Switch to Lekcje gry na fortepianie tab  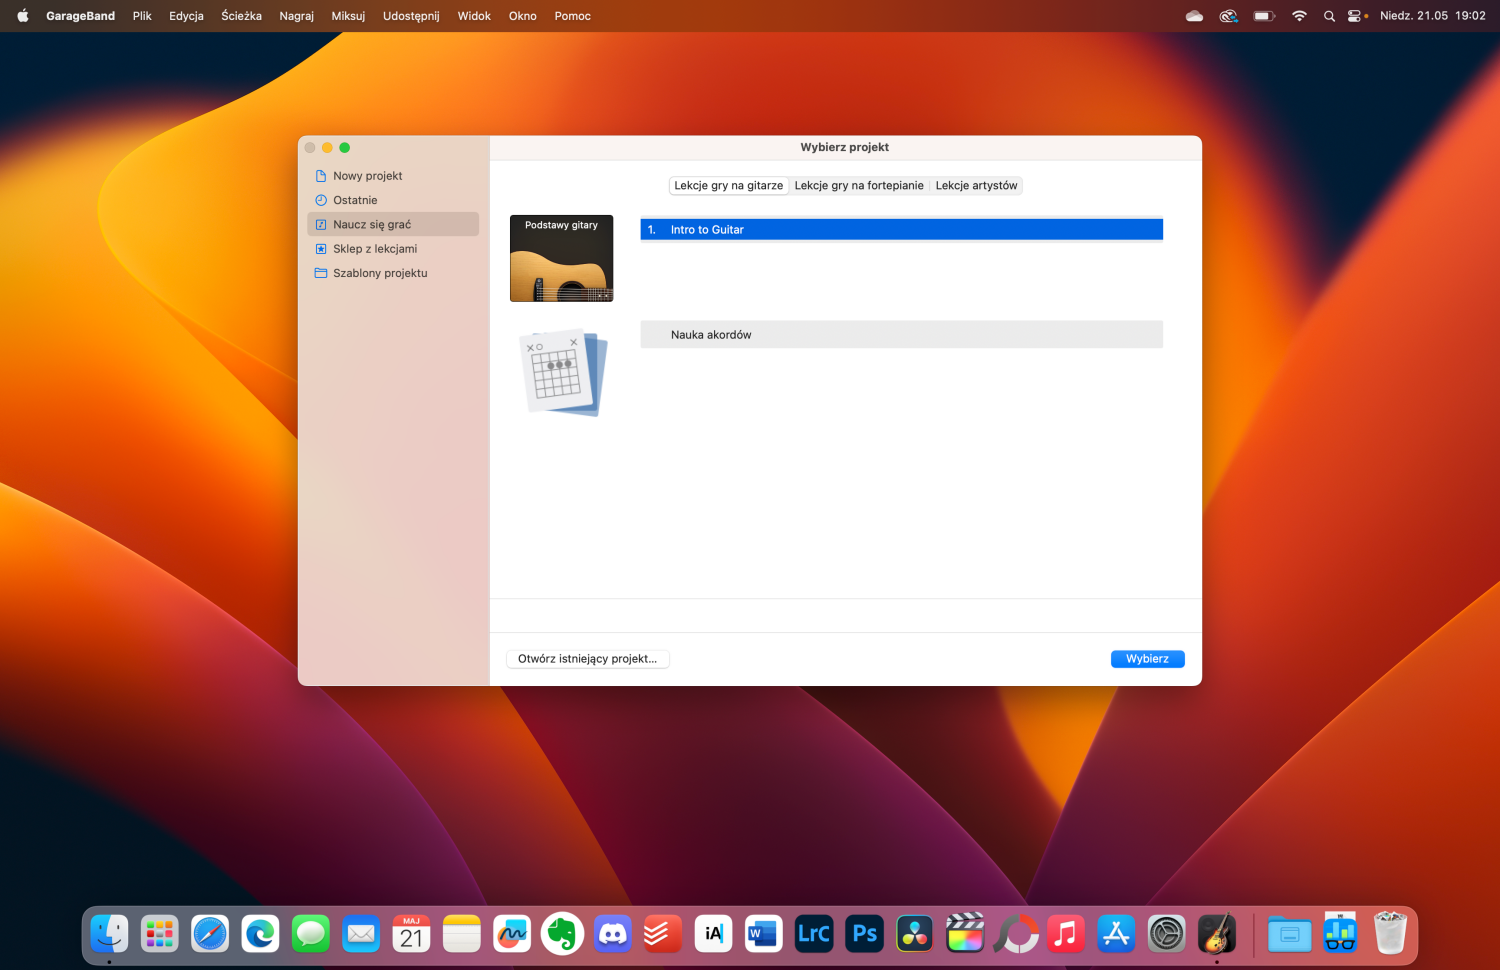(859, 186)
